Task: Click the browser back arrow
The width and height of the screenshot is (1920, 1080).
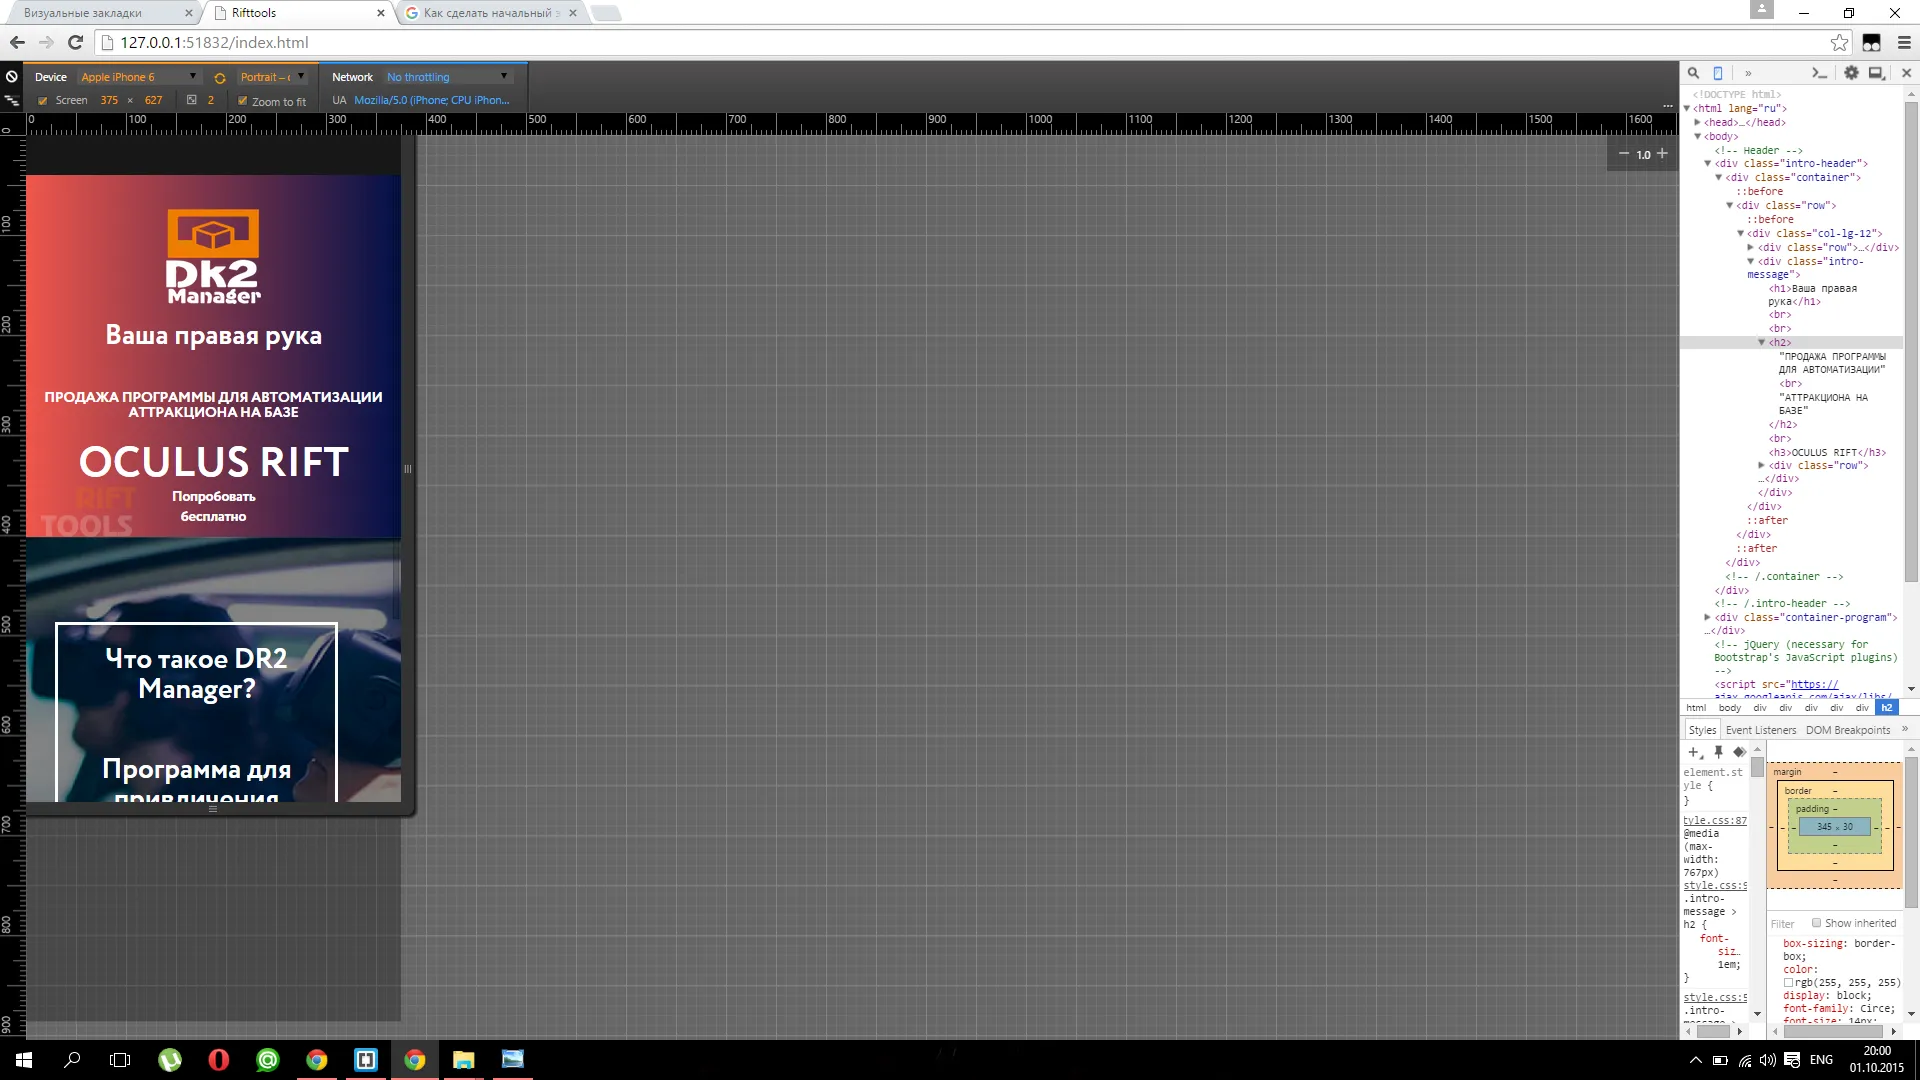Action: (x=17, y=42)
